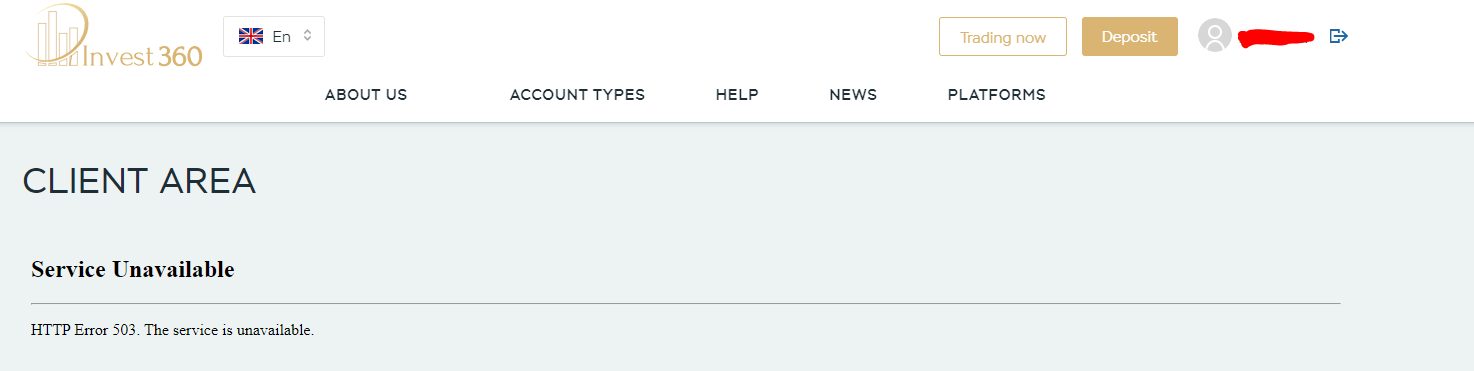Click the divider line under Service Unavailable
Image resolution: width=1474 pixels, height=371 pixels.
coord(685,303)
